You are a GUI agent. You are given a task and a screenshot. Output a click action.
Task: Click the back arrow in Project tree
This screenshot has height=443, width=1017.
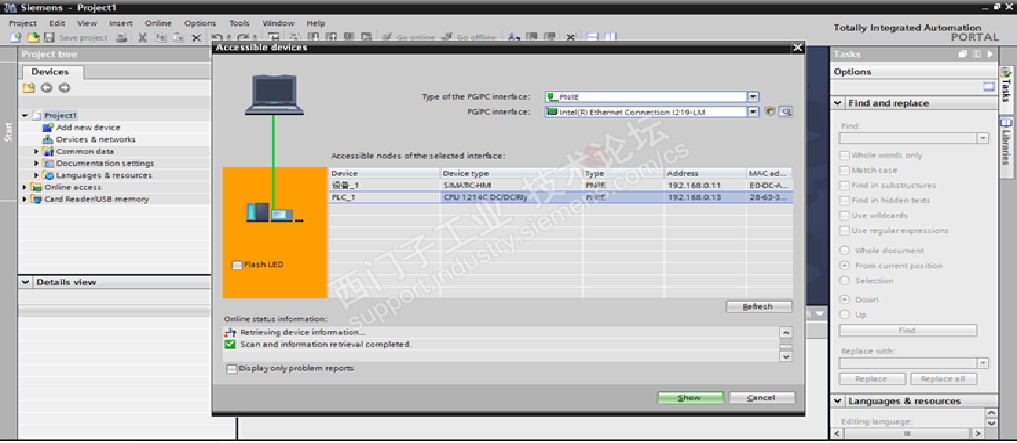tap(46, 88)
